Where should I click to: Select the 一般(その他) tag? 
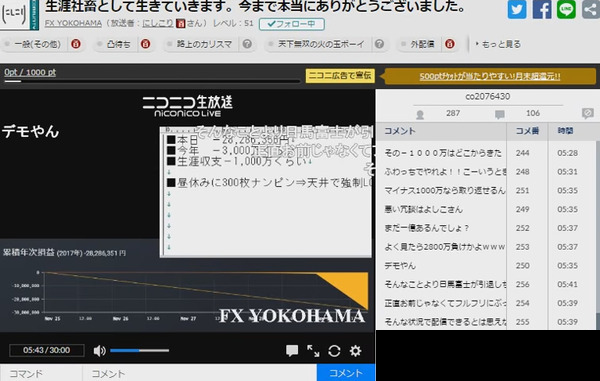[38, 44]
